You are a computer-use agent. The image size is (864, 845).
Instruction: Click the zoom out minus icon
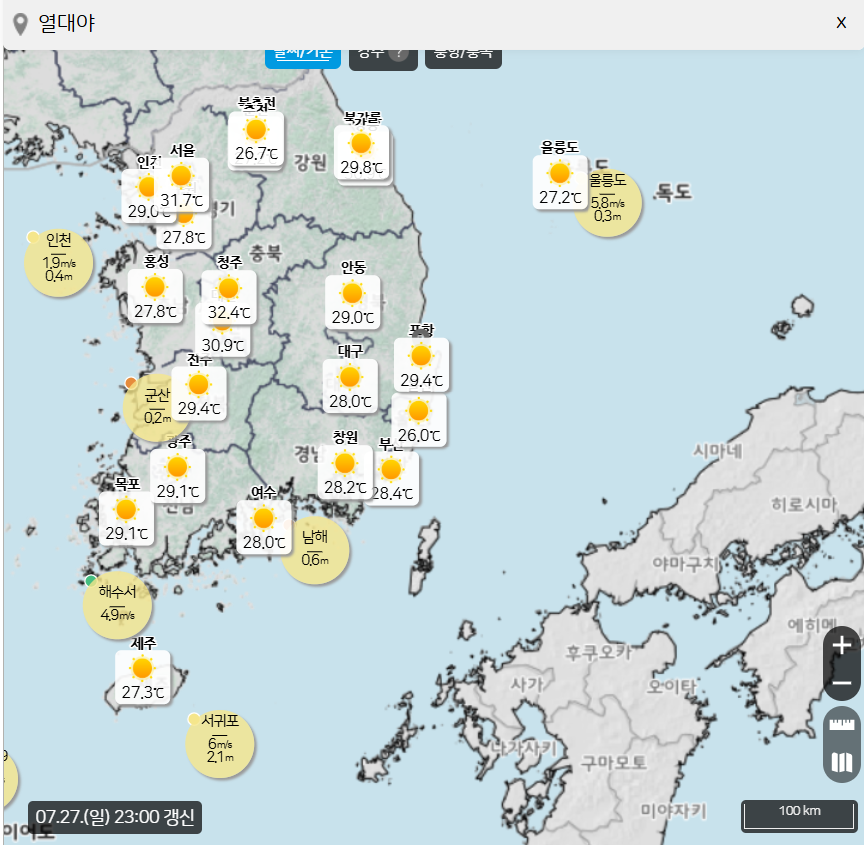(x=840, y=683)
